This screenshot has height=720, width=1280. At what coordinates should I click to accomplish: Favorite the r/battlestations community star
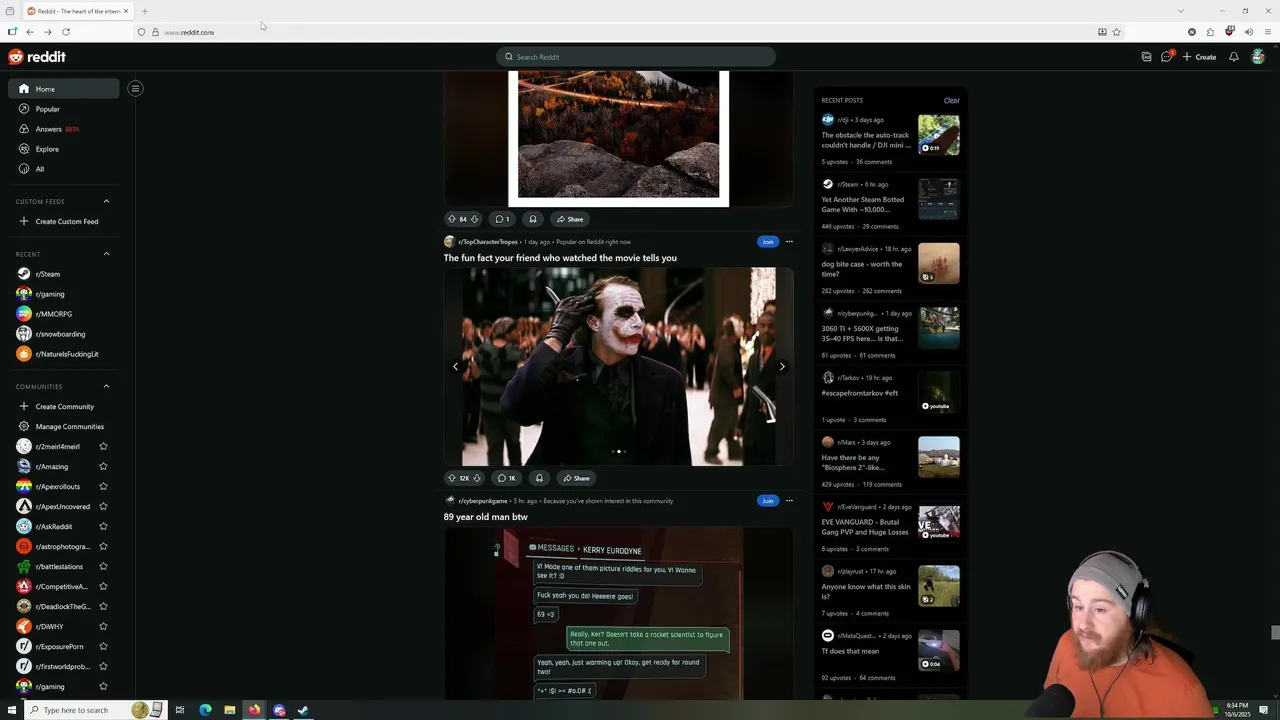pyautogui.click(x=103, y=566)
